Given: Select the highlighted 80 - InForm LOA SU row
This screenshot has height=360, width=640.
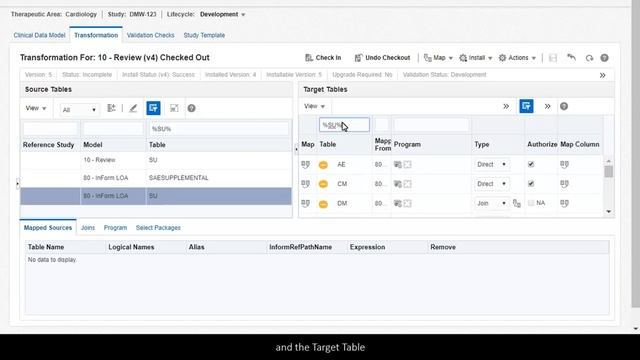Looking at the screenshot, I should point(156,196).
